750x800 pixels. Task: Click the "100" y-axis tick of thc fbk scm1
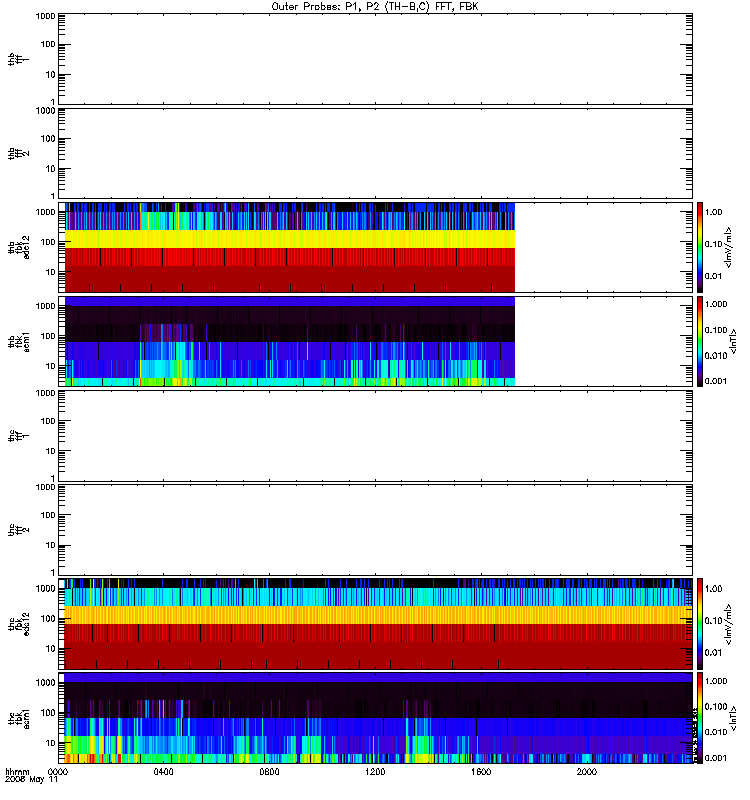point(48,713)
